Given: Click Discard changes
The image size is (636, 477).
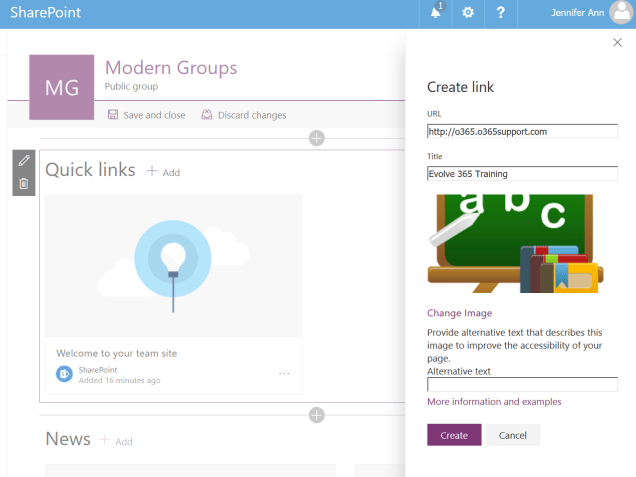Looking at the screenshot, I should [244, 115].
